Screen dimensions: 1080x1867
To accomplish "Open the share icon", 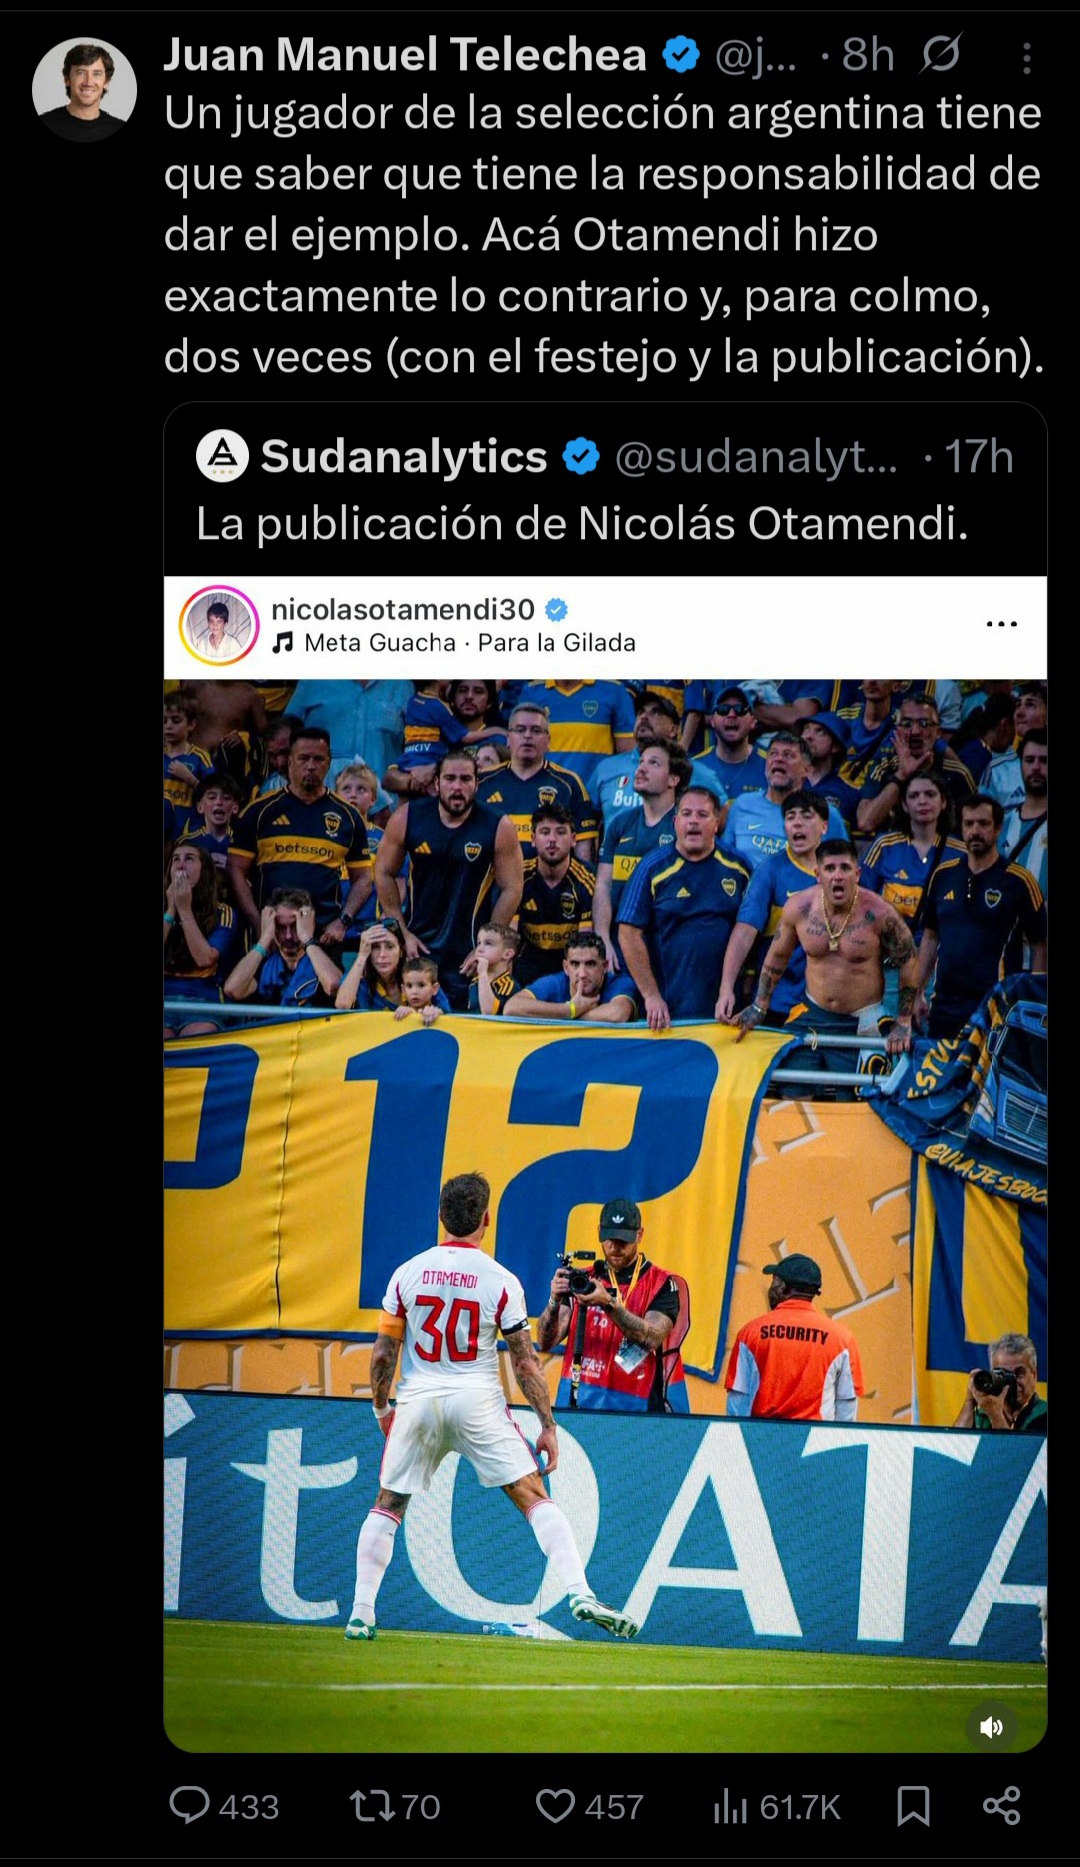I will (1001, 1806).
